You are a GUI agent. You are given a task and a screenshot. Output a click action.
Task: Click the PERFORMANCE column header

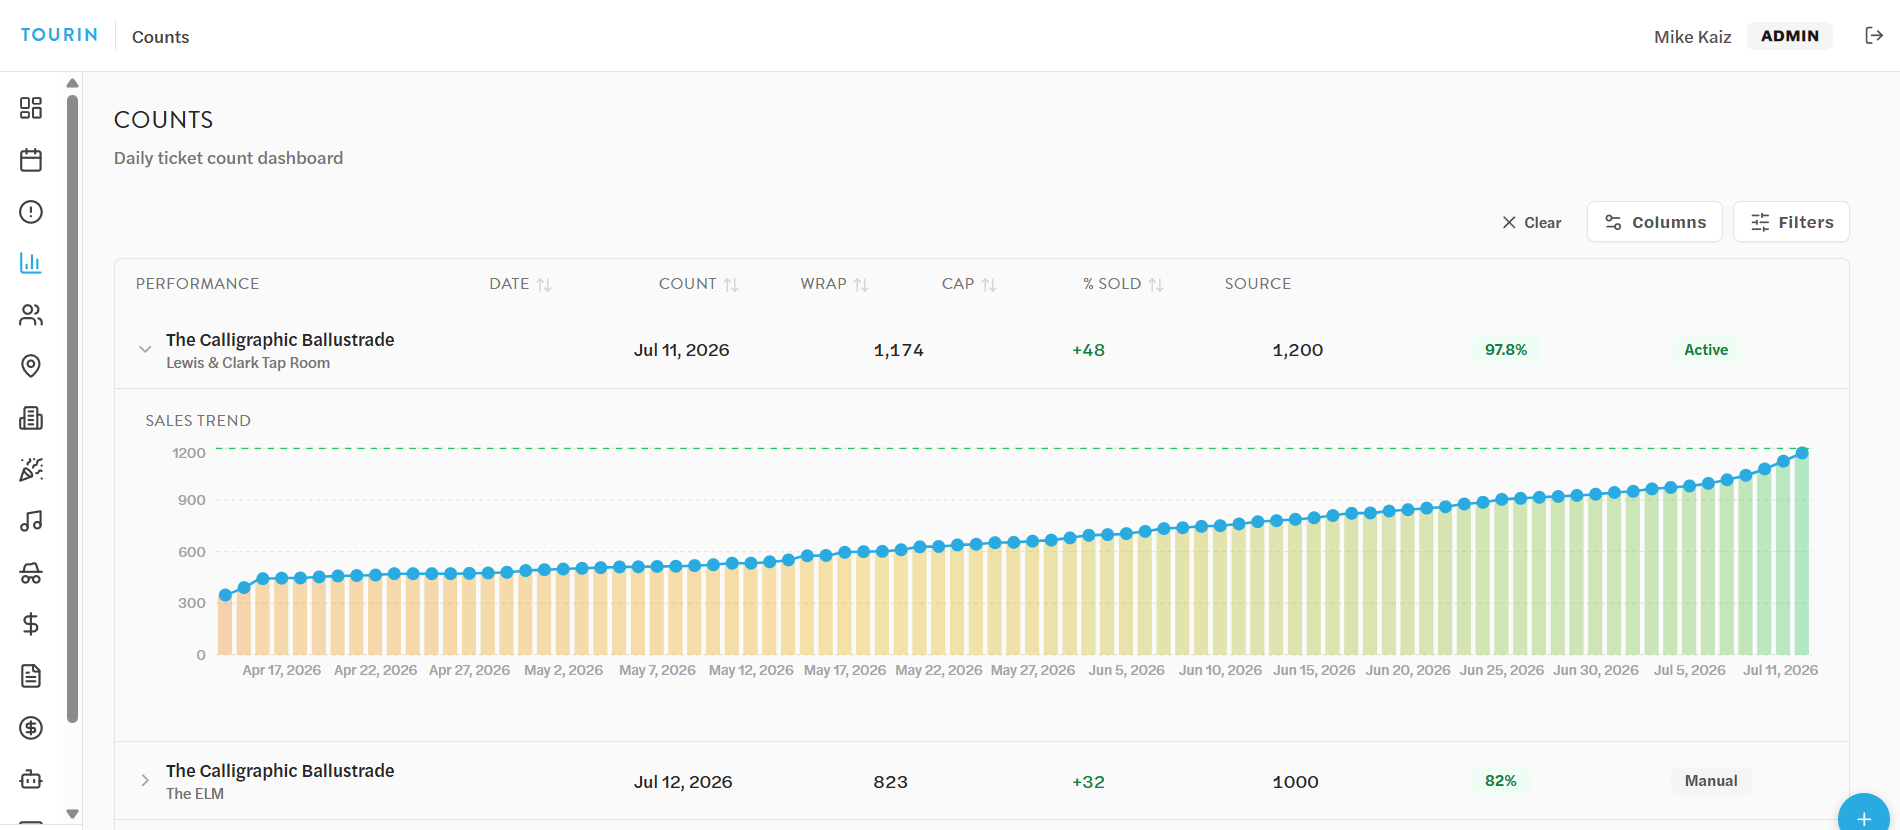[x=198, y=284]
